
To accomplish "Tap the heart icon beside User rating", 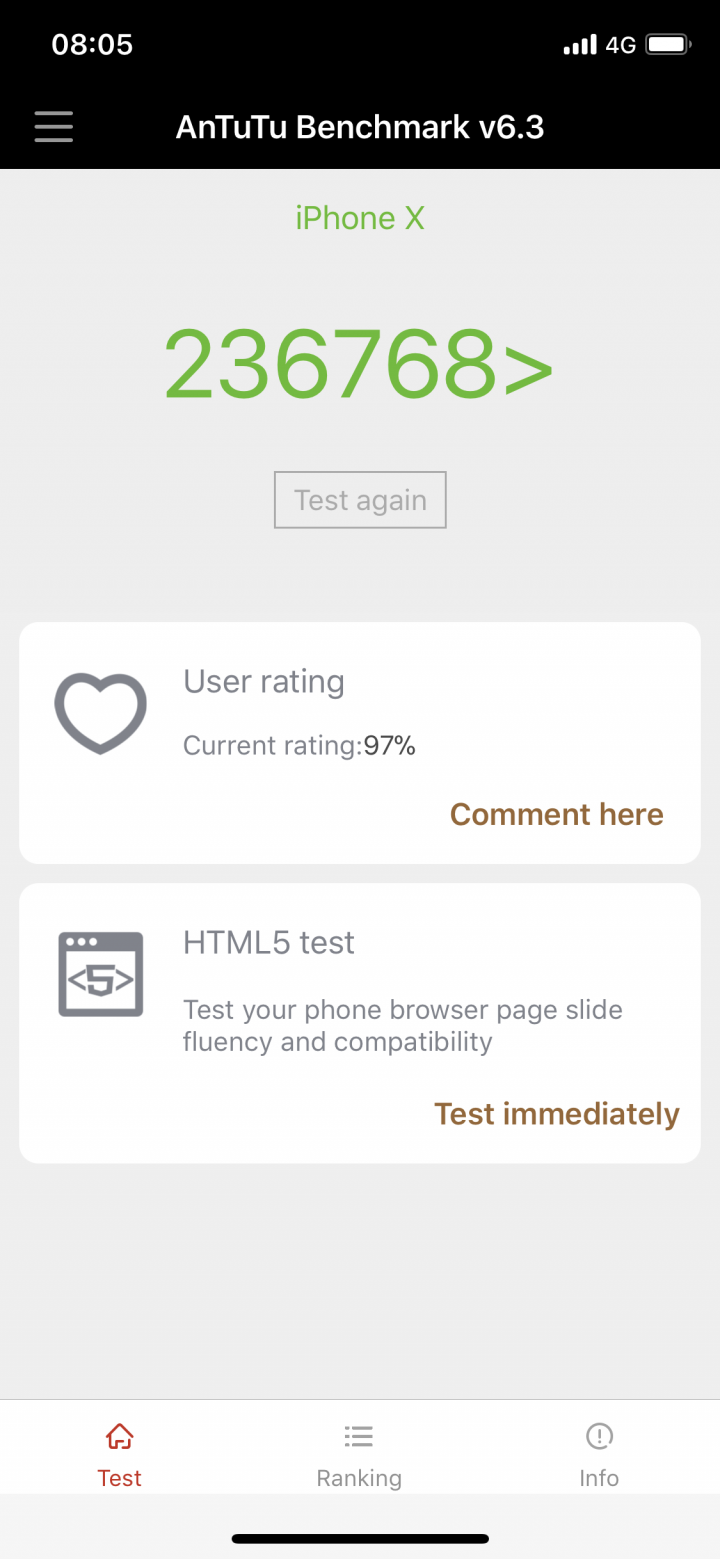I will coord(100,713).
